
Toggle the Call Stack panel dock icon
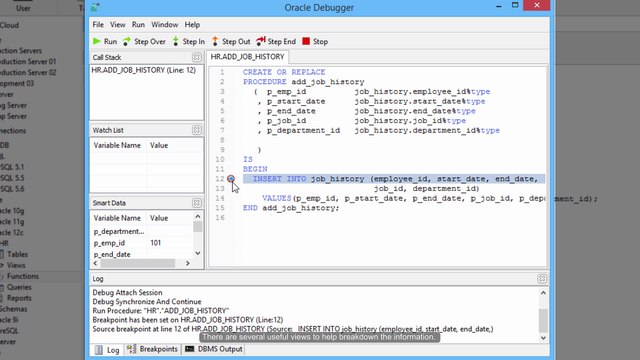(196, 58)
